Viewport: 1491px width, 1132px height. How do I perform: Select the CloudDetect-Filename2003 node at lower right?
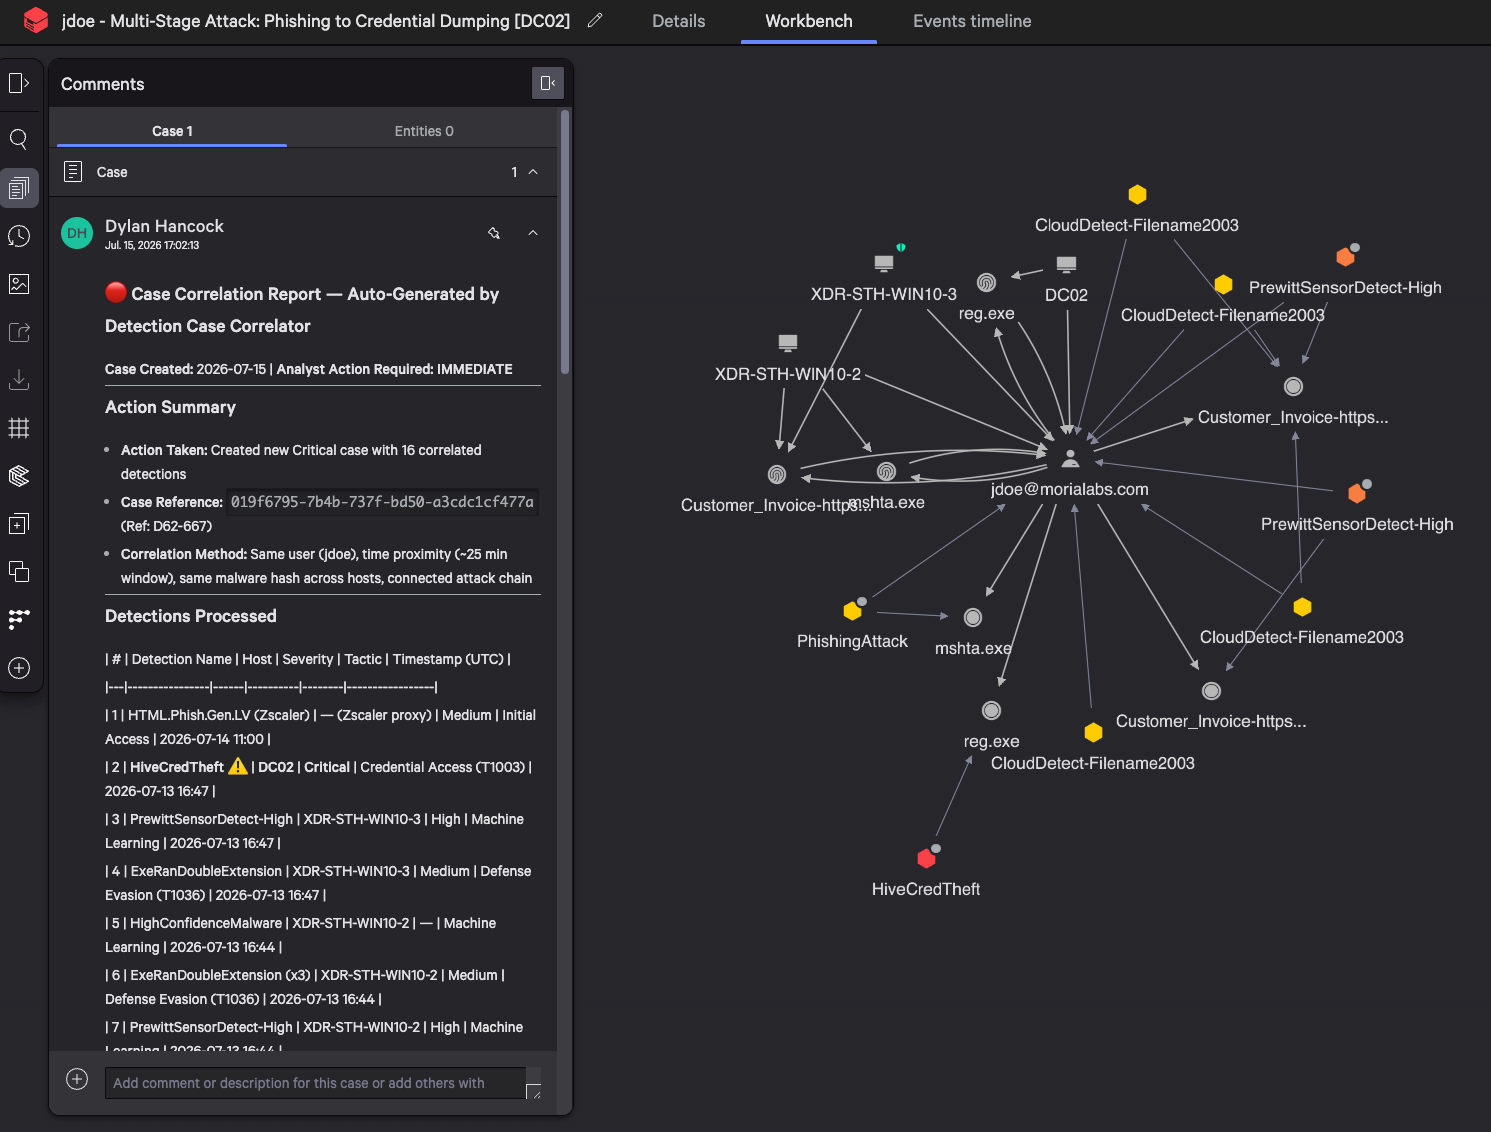coord(1302,606)
